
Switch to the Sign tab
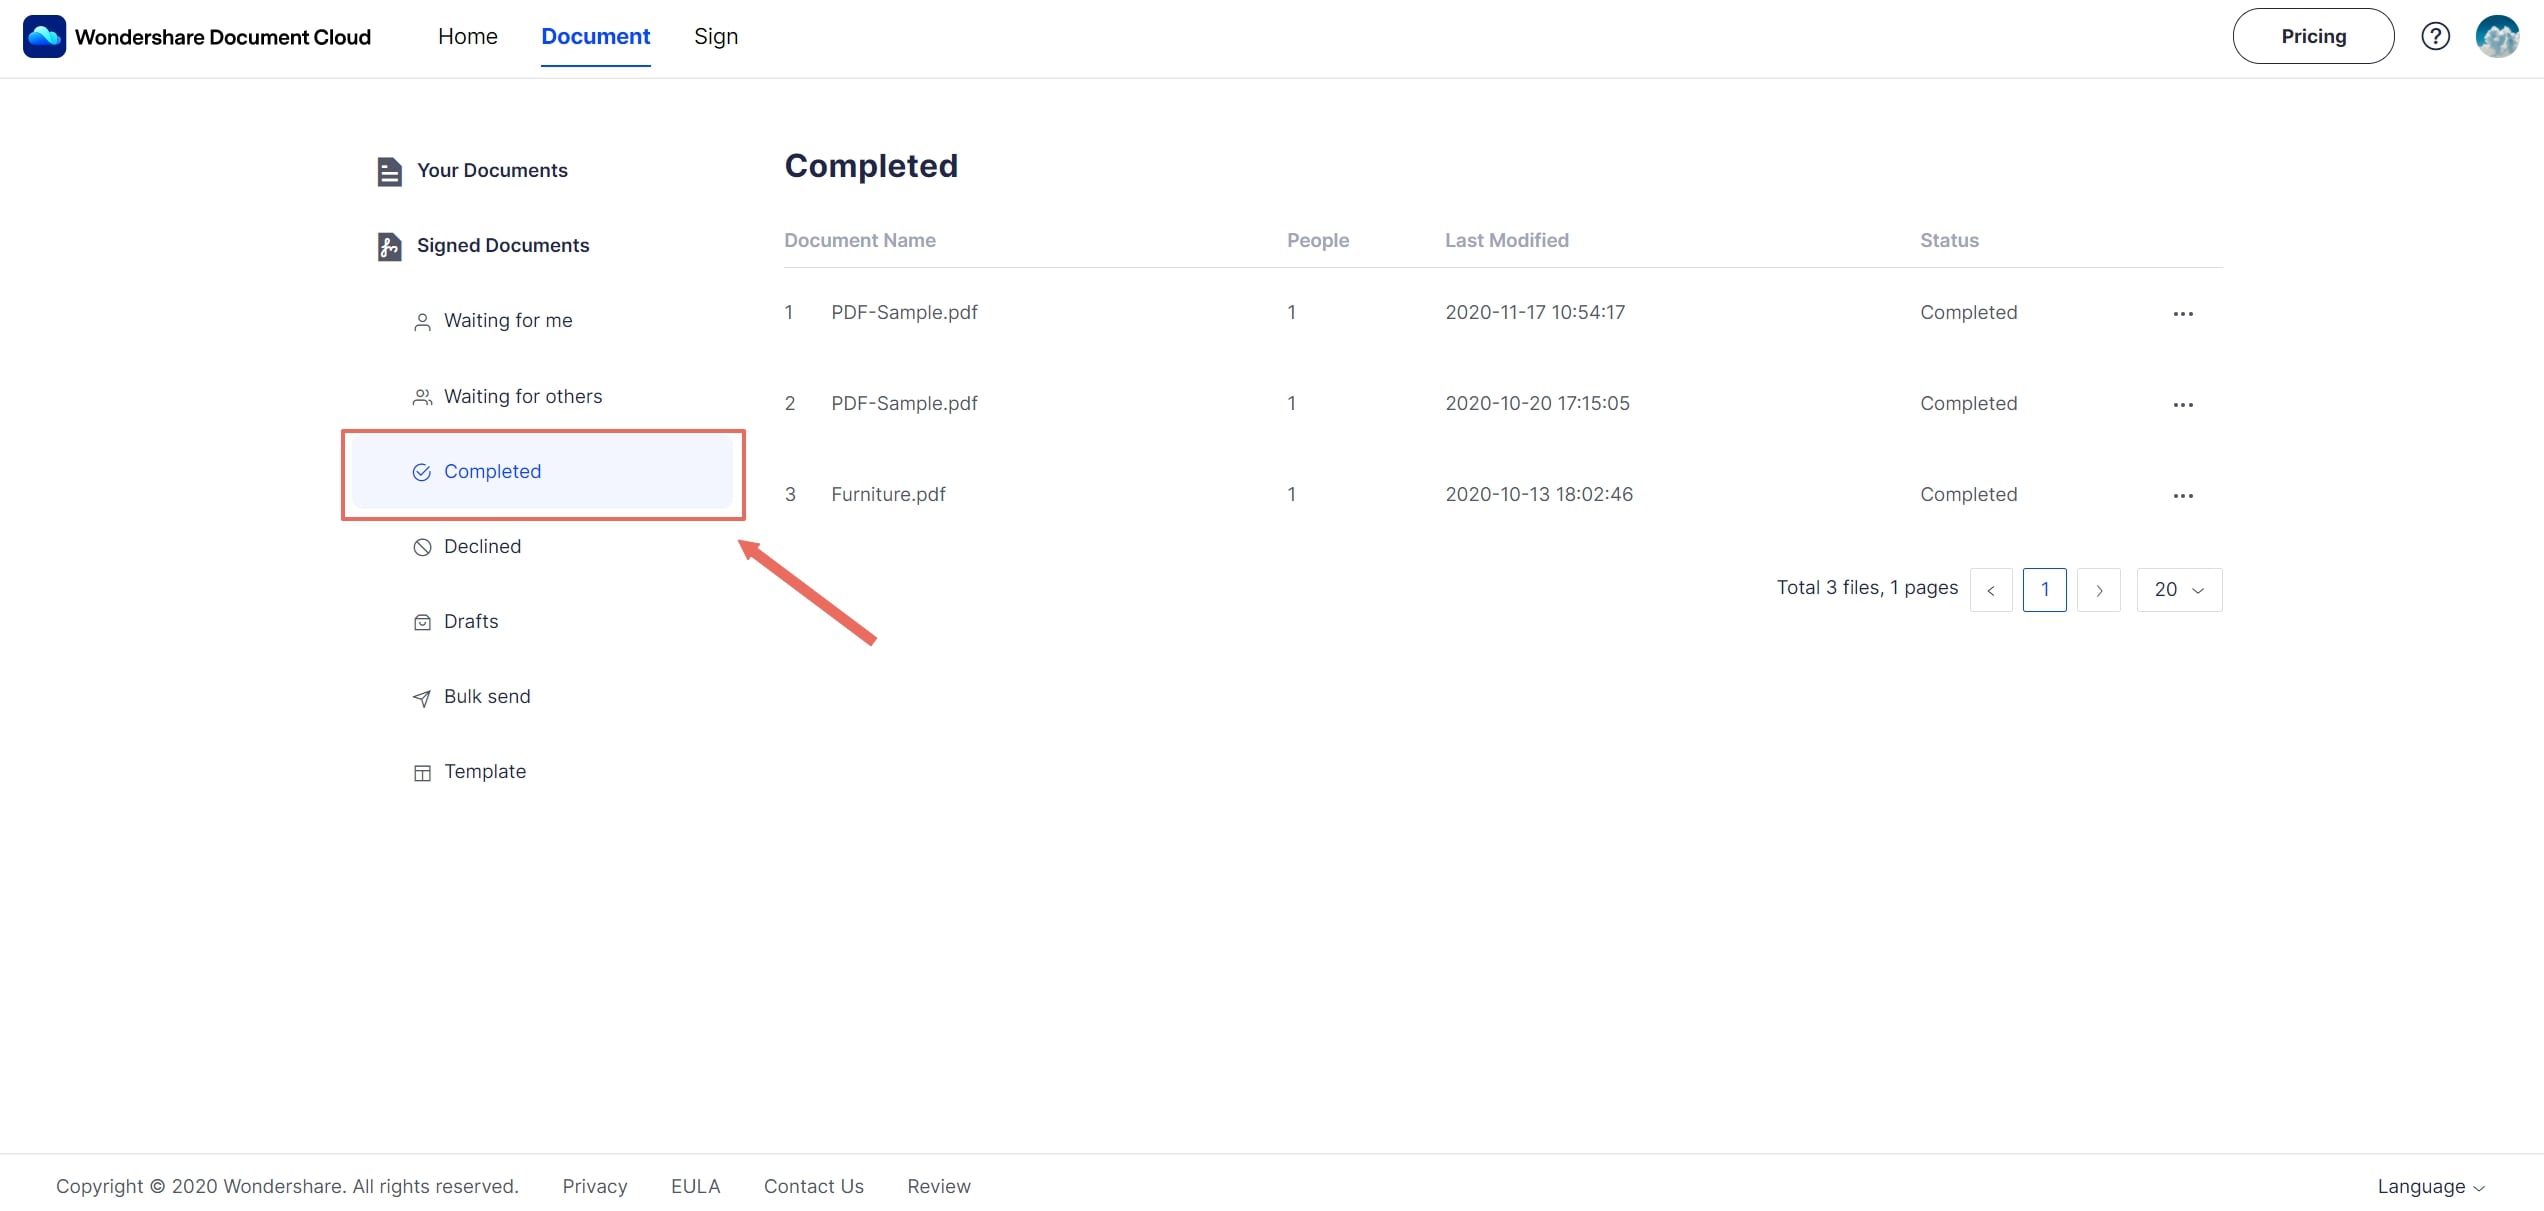point(716,36)
